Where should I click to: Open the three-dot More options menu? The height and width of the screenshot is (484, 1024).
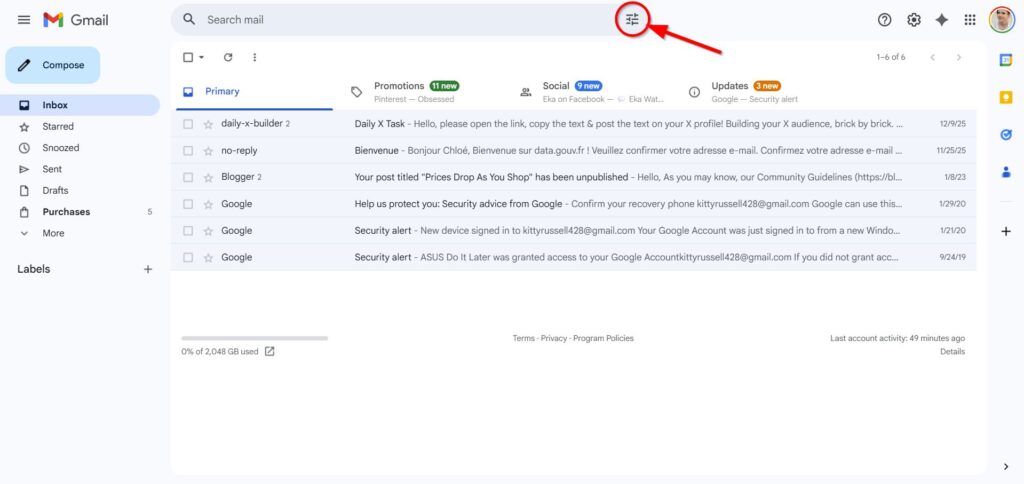click(255, 58)
